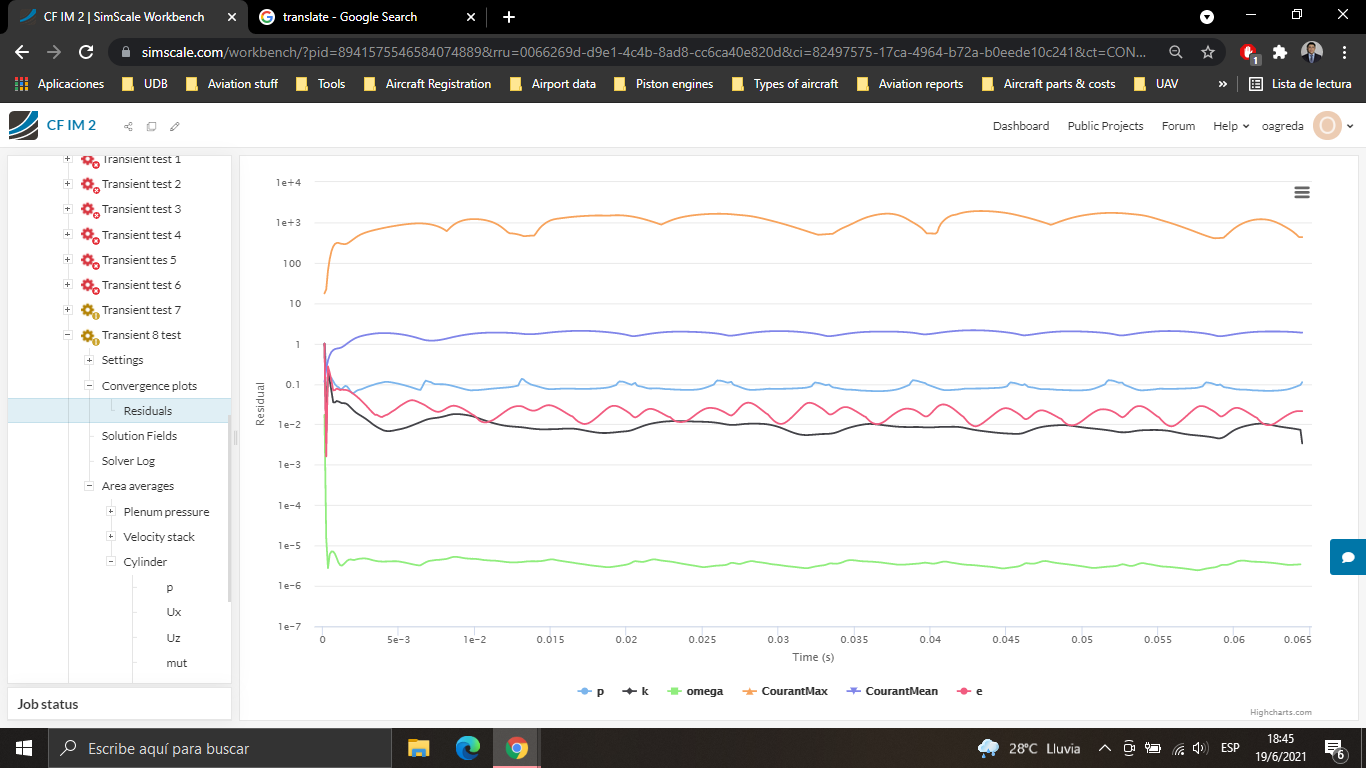
Task: Open the Aviation stuff bookmarks folder
Action: tap(232, 84)
